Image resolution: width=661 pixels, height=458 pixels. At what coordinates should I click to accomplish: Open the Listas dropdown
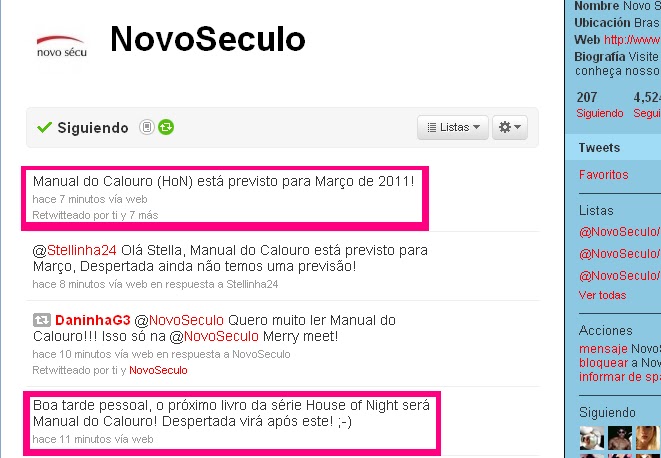(x=453, y=127)
